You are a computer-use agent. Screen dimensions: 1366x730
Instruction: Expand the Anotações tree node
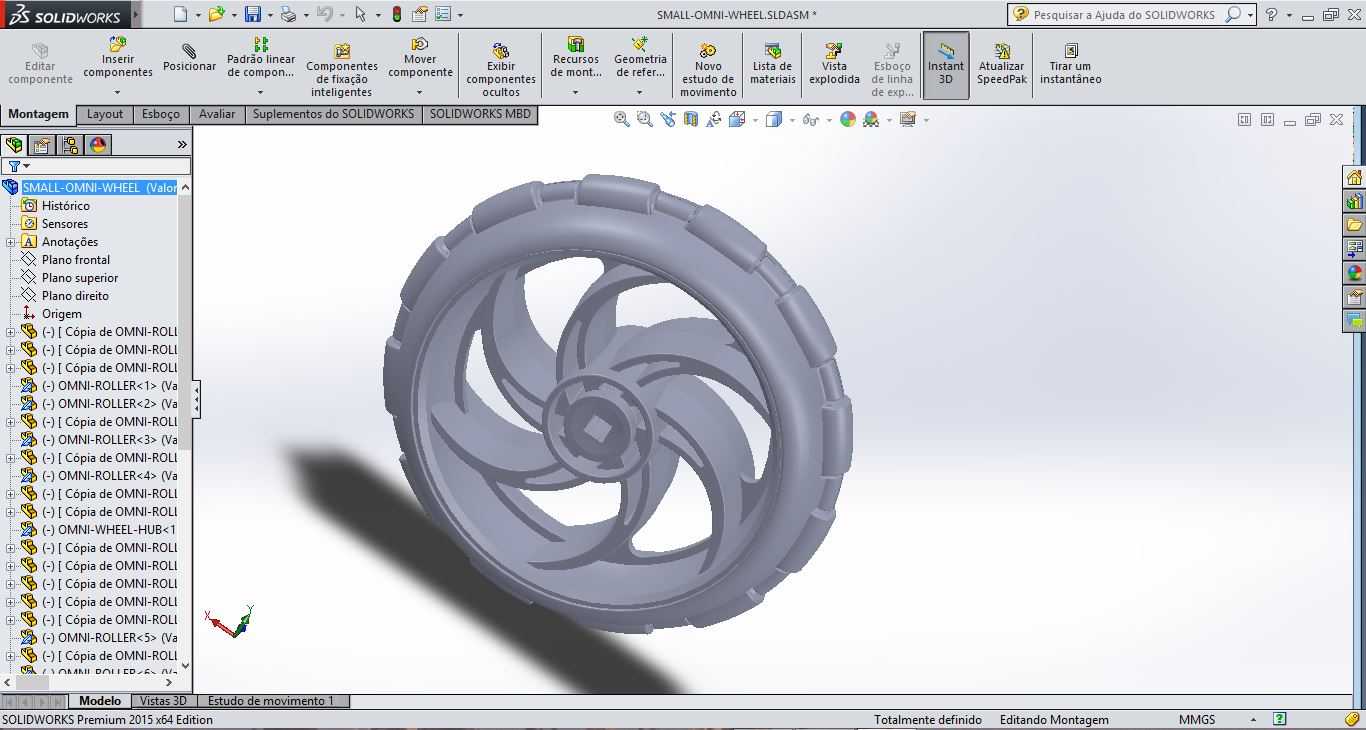tap(10, 242)
